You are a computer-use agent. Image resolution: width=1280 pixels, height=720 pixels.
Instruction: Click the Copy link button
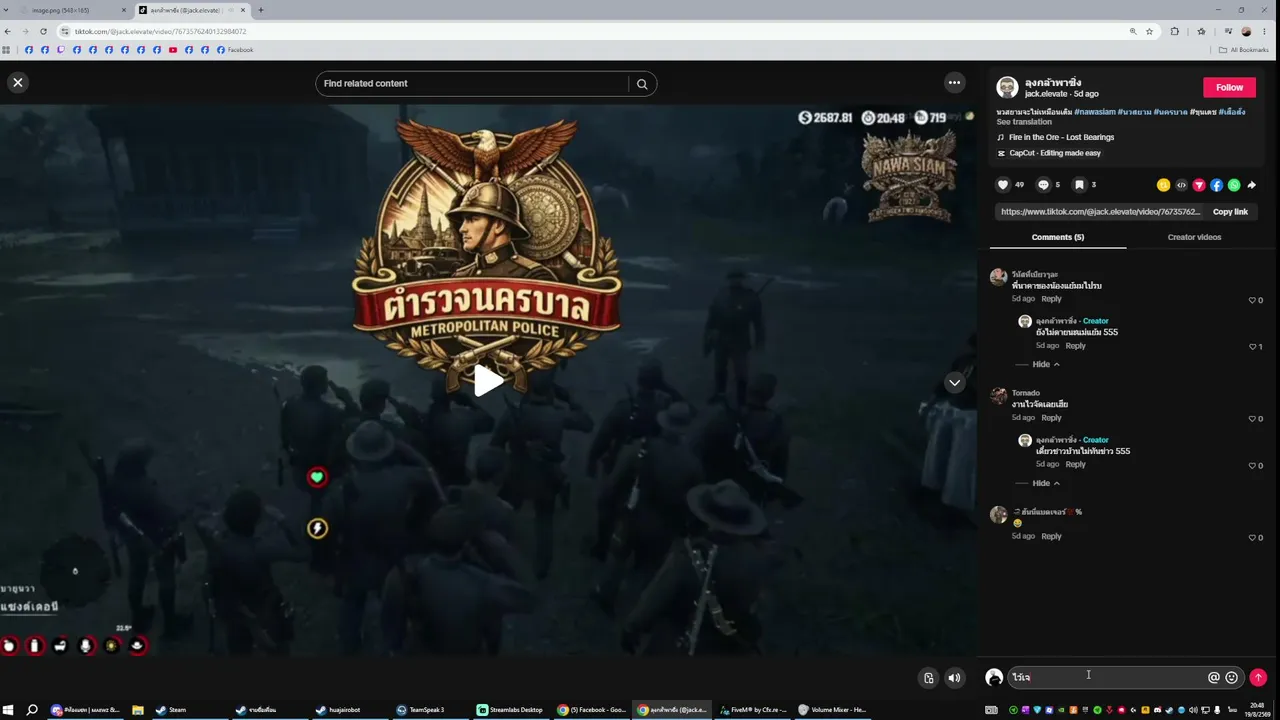point(1230,212)
